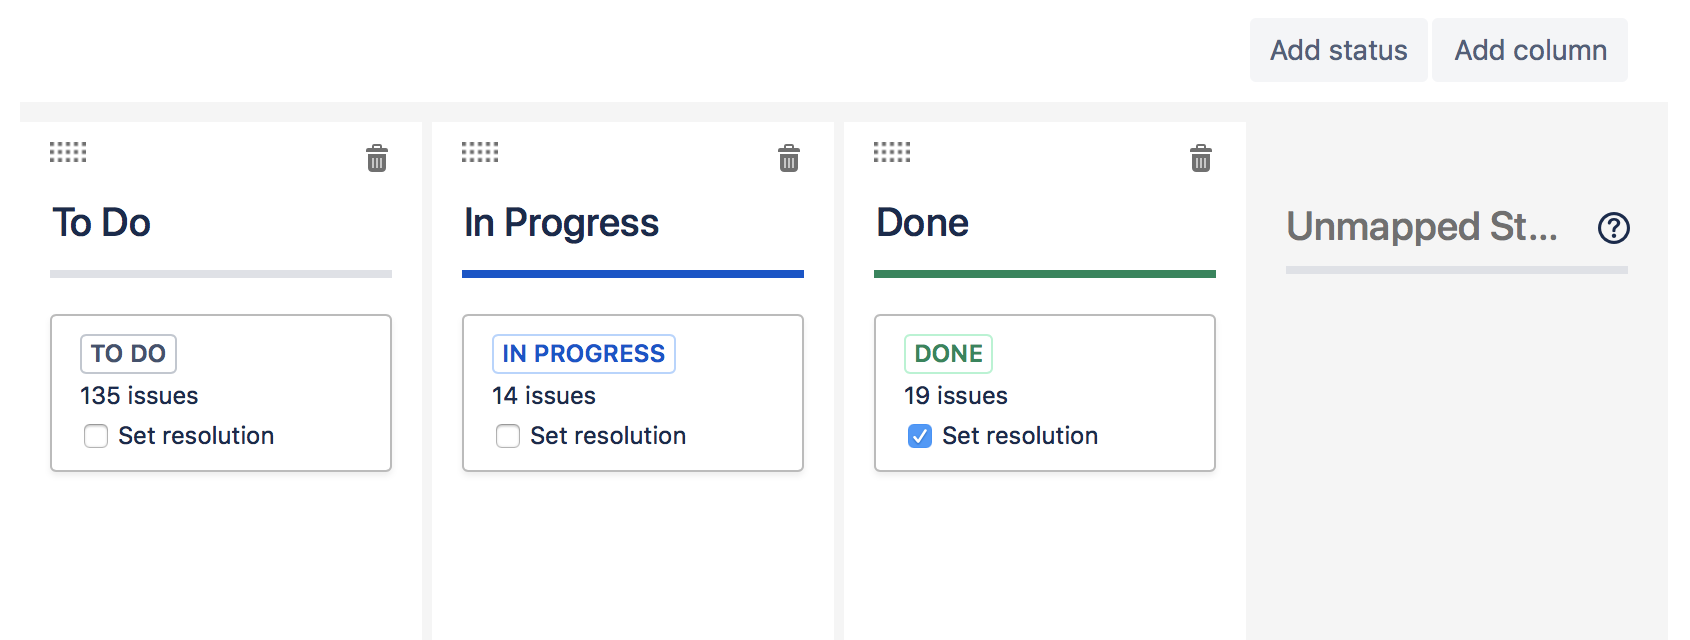Click the Done column drag handle
This screenshot has height=640, width=1690.
click(x=891, y=152)
